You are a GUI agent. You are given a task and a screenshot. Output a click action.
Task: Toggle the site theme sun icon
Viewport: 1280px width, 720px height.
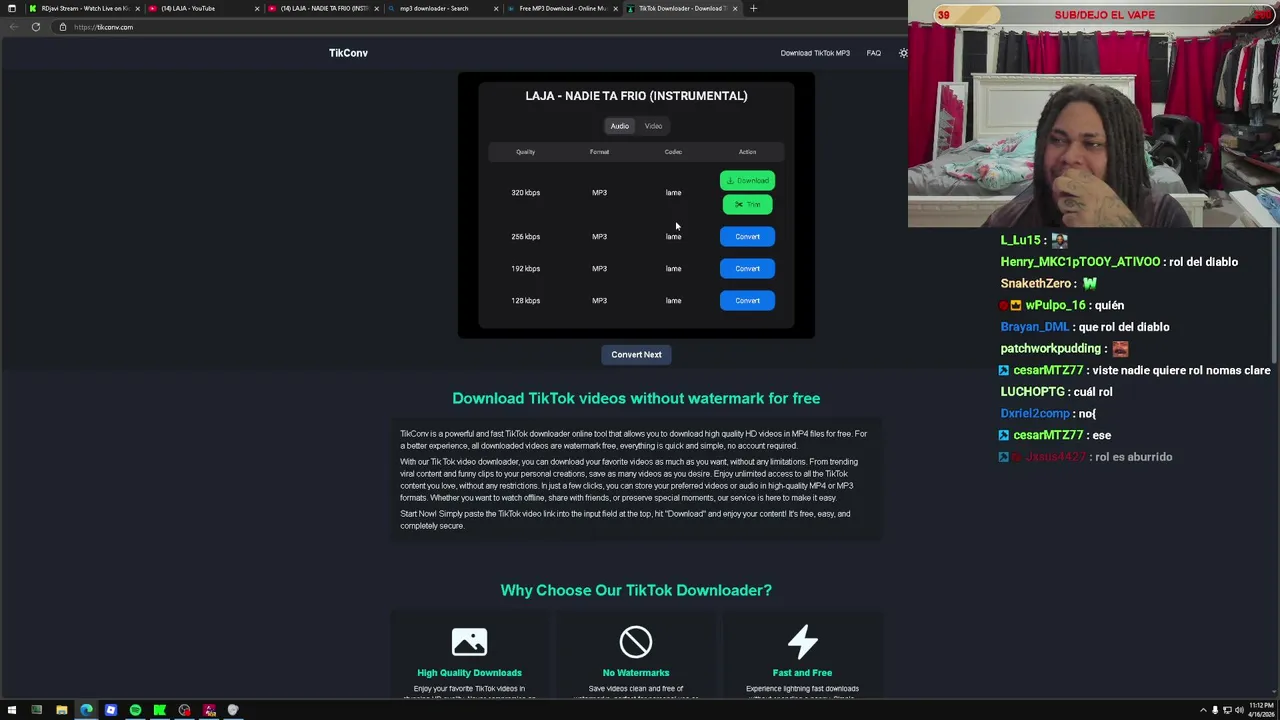tap(903, 53)
